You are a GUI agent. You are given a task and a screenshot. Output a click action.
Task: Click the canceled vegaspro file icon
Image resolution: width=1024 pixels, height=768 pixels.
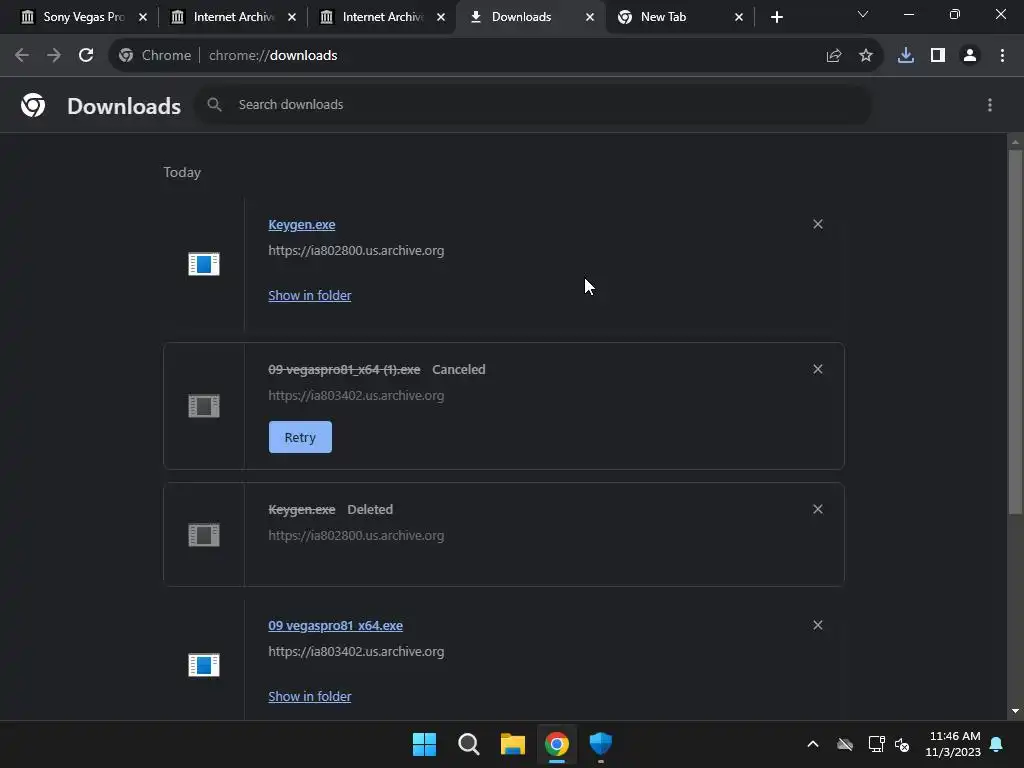click(x=204, y=406)
